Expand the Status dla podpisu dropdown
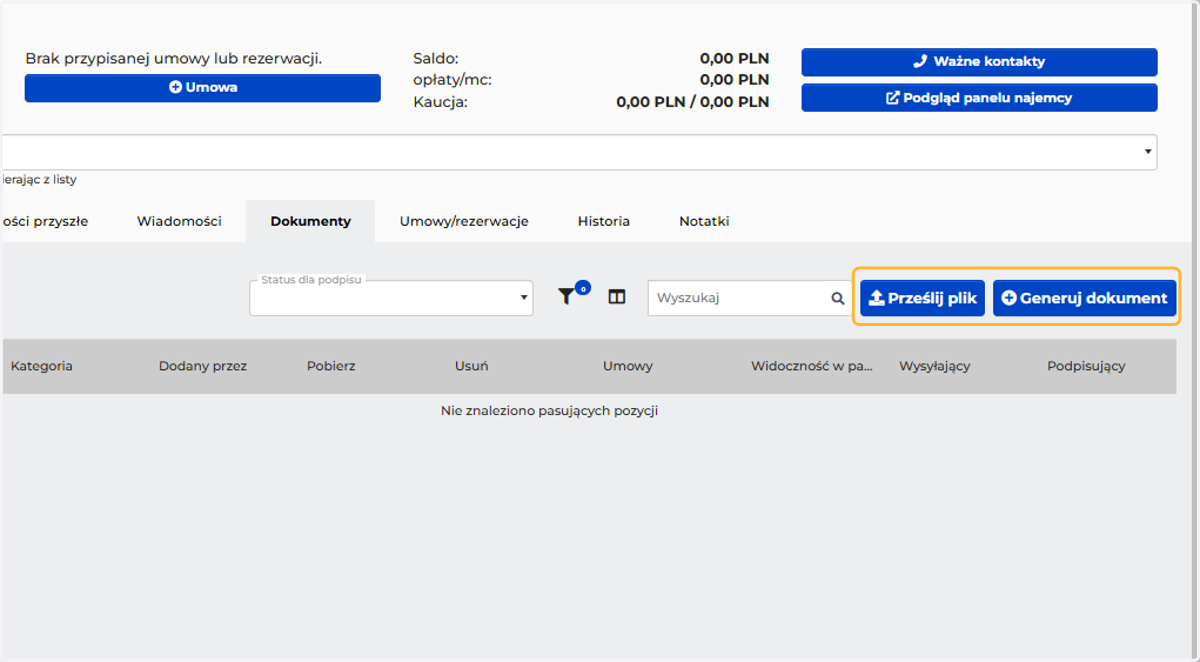Screen dimensions: 1200x662 (391, 298)
